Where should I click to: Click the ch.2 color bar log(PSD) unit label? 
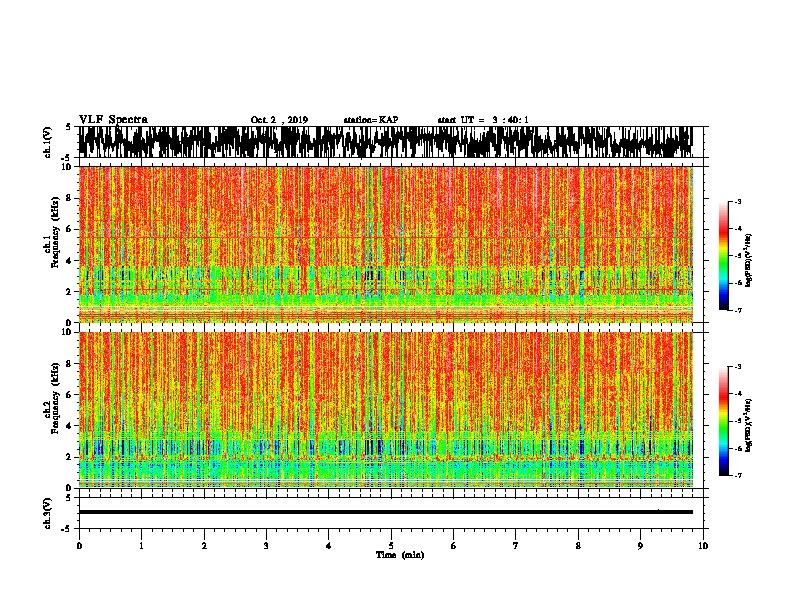click(749, 426)
